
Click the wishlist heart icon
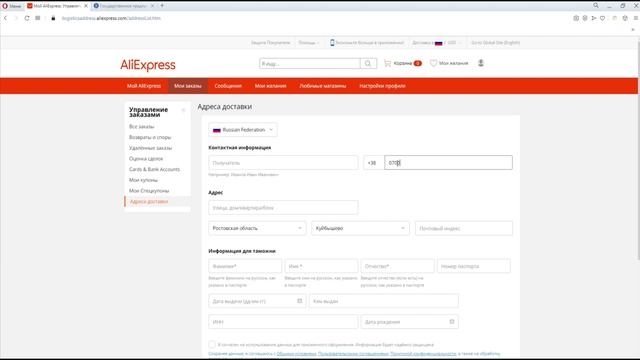click(433, 63)
